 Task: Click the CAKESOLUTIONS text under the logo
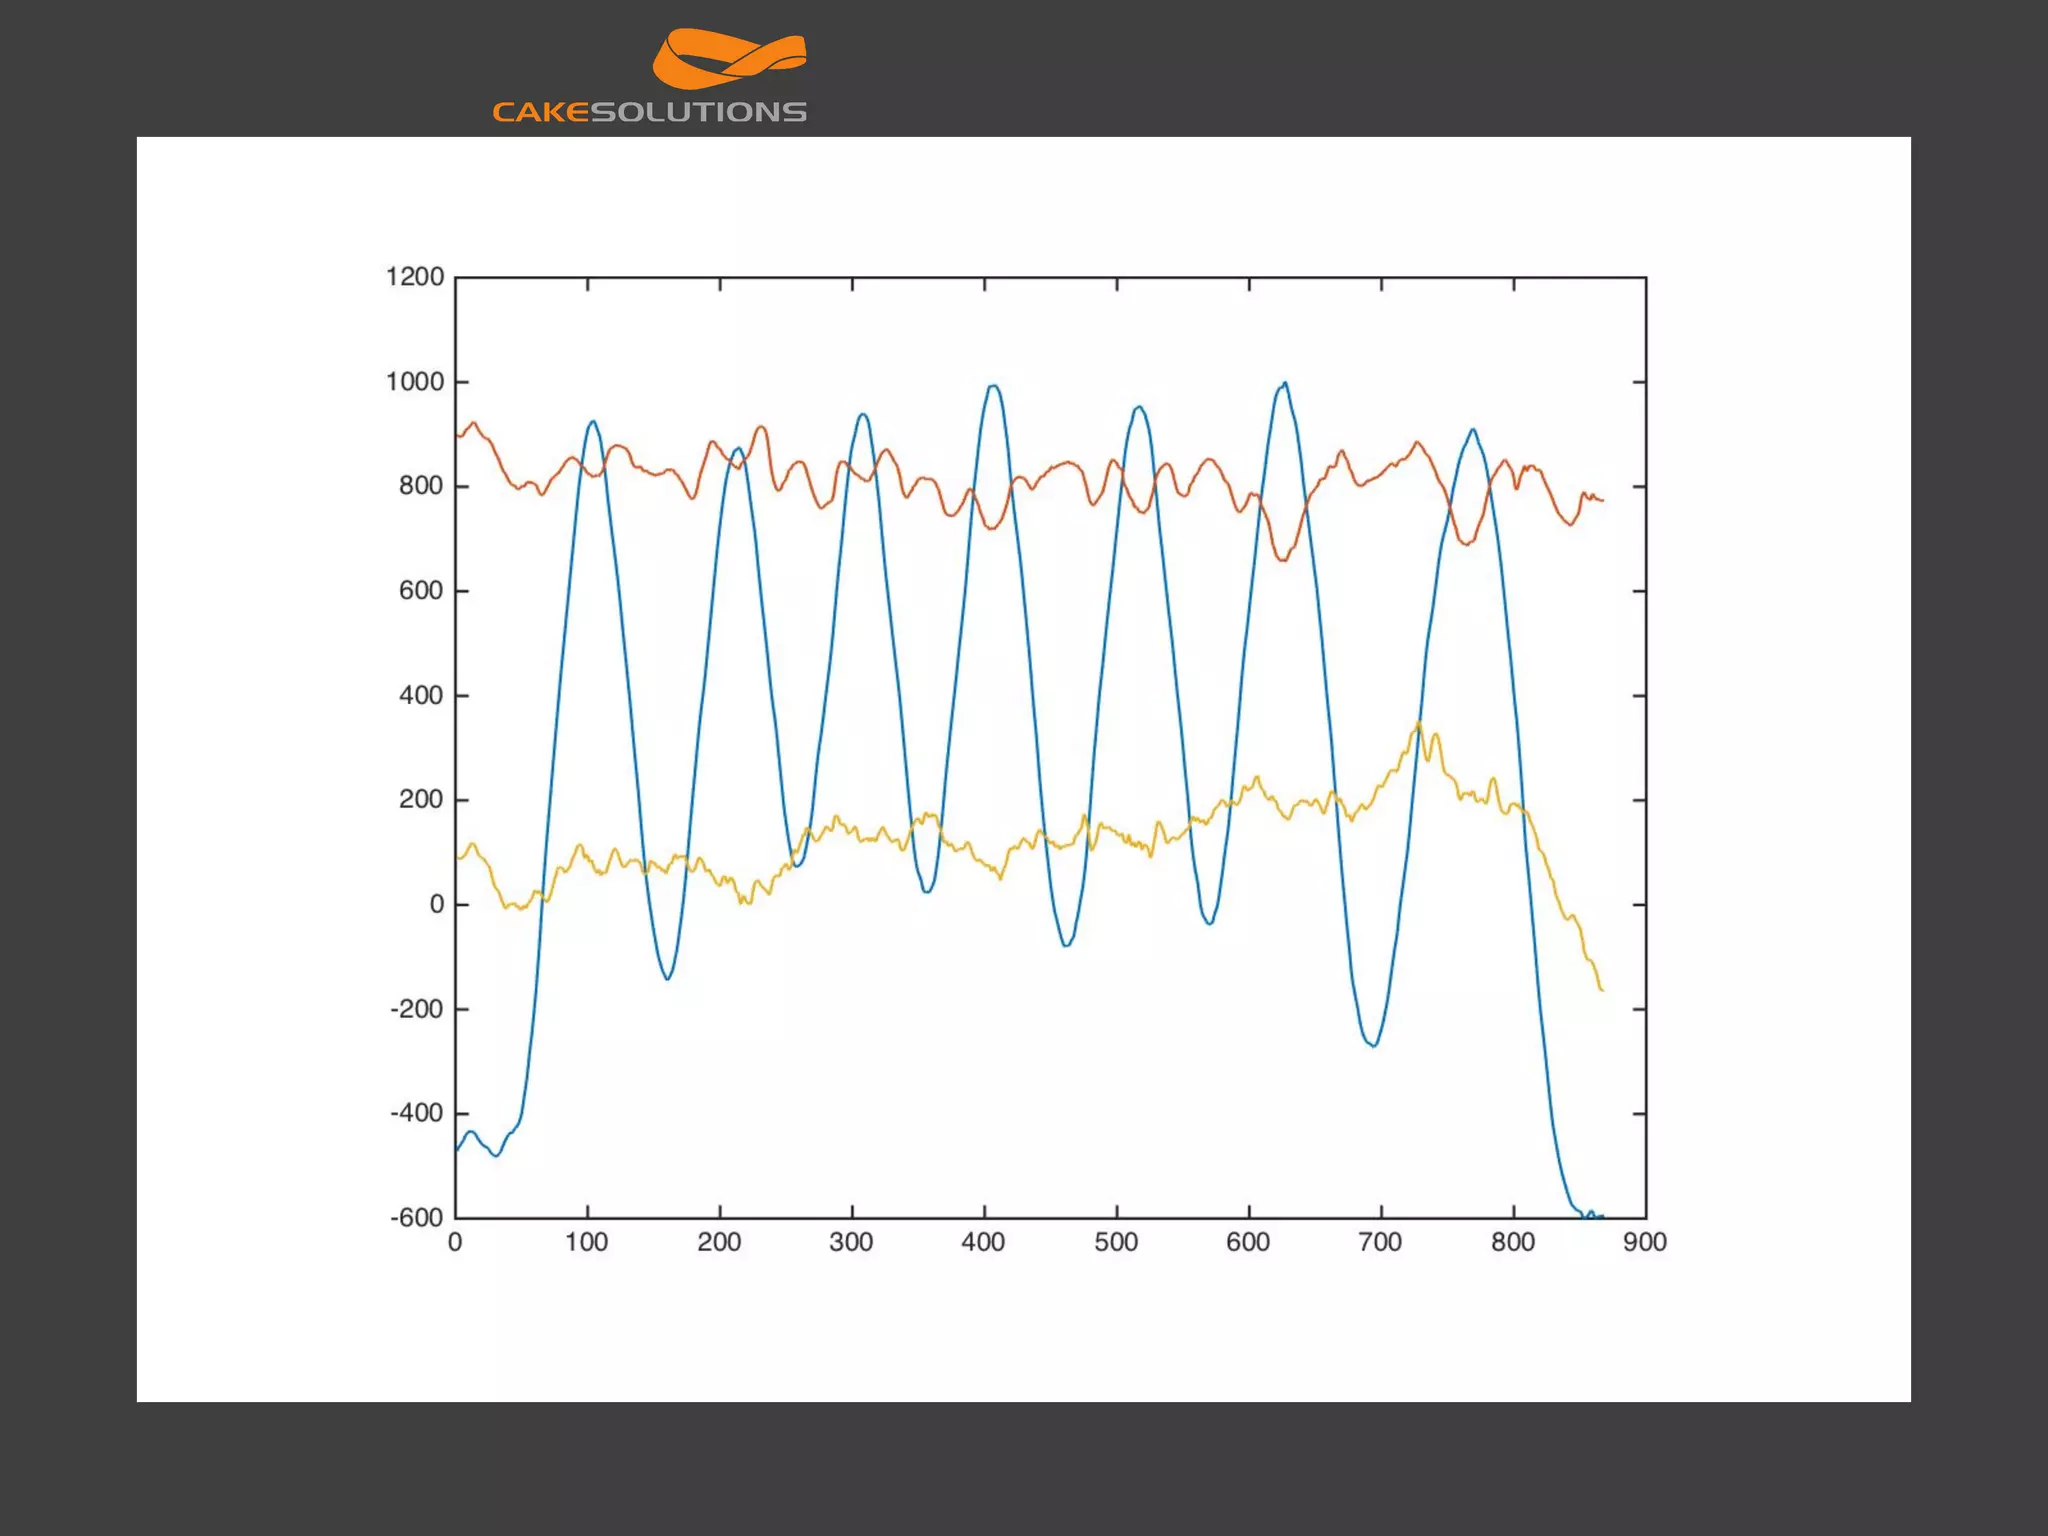click(x=649, y=112)
